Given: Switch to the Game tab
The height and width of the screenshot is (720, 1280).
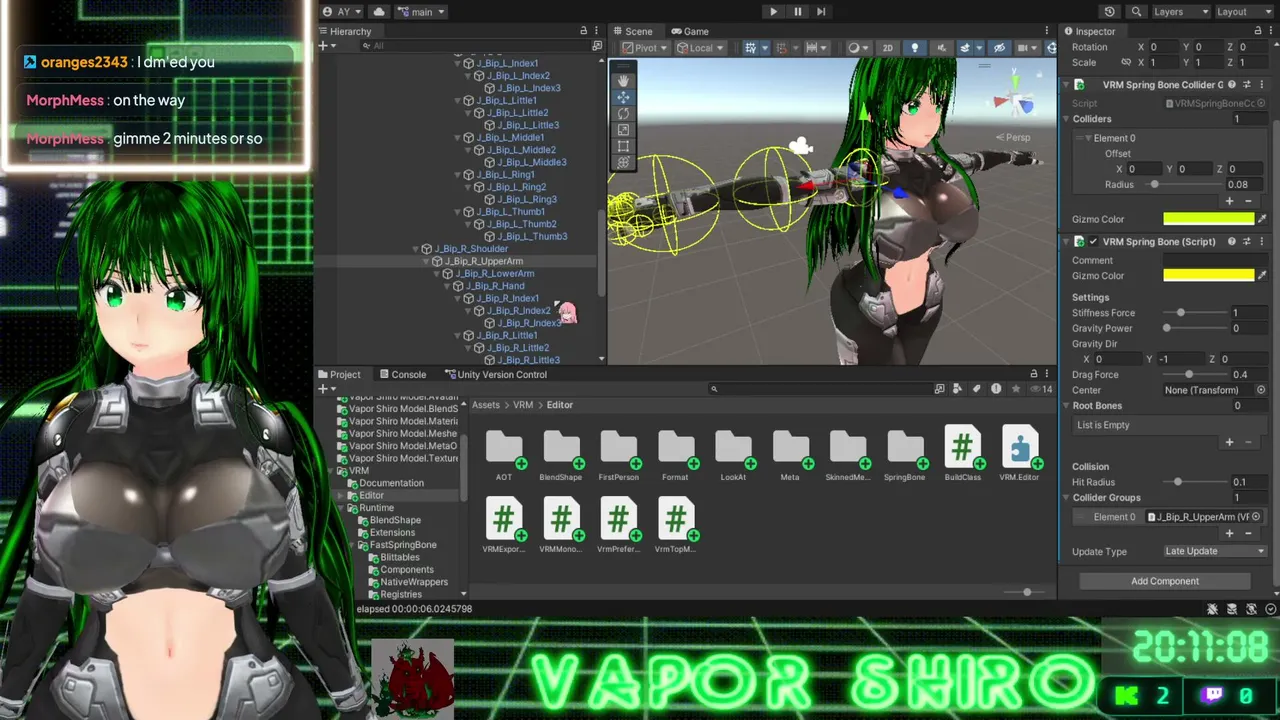Looking at the screenshot, I should (x=690, y=31).
